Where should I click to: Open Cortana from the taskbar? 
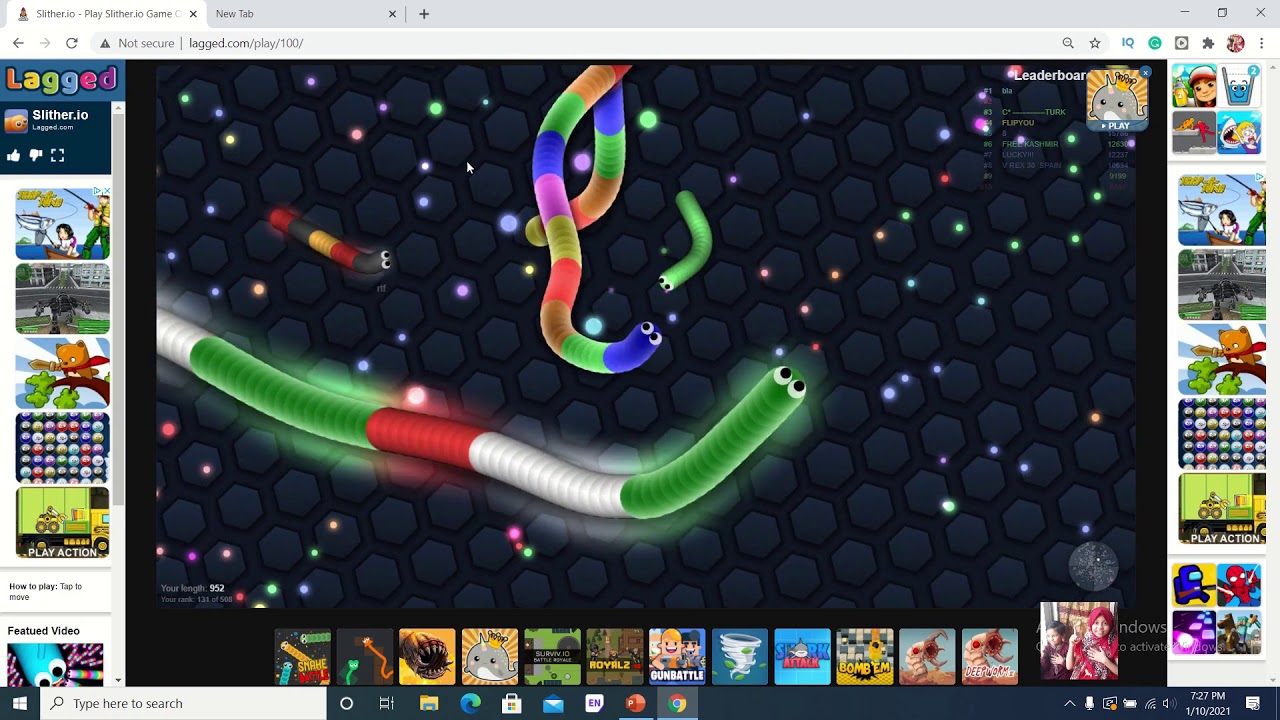346,703
